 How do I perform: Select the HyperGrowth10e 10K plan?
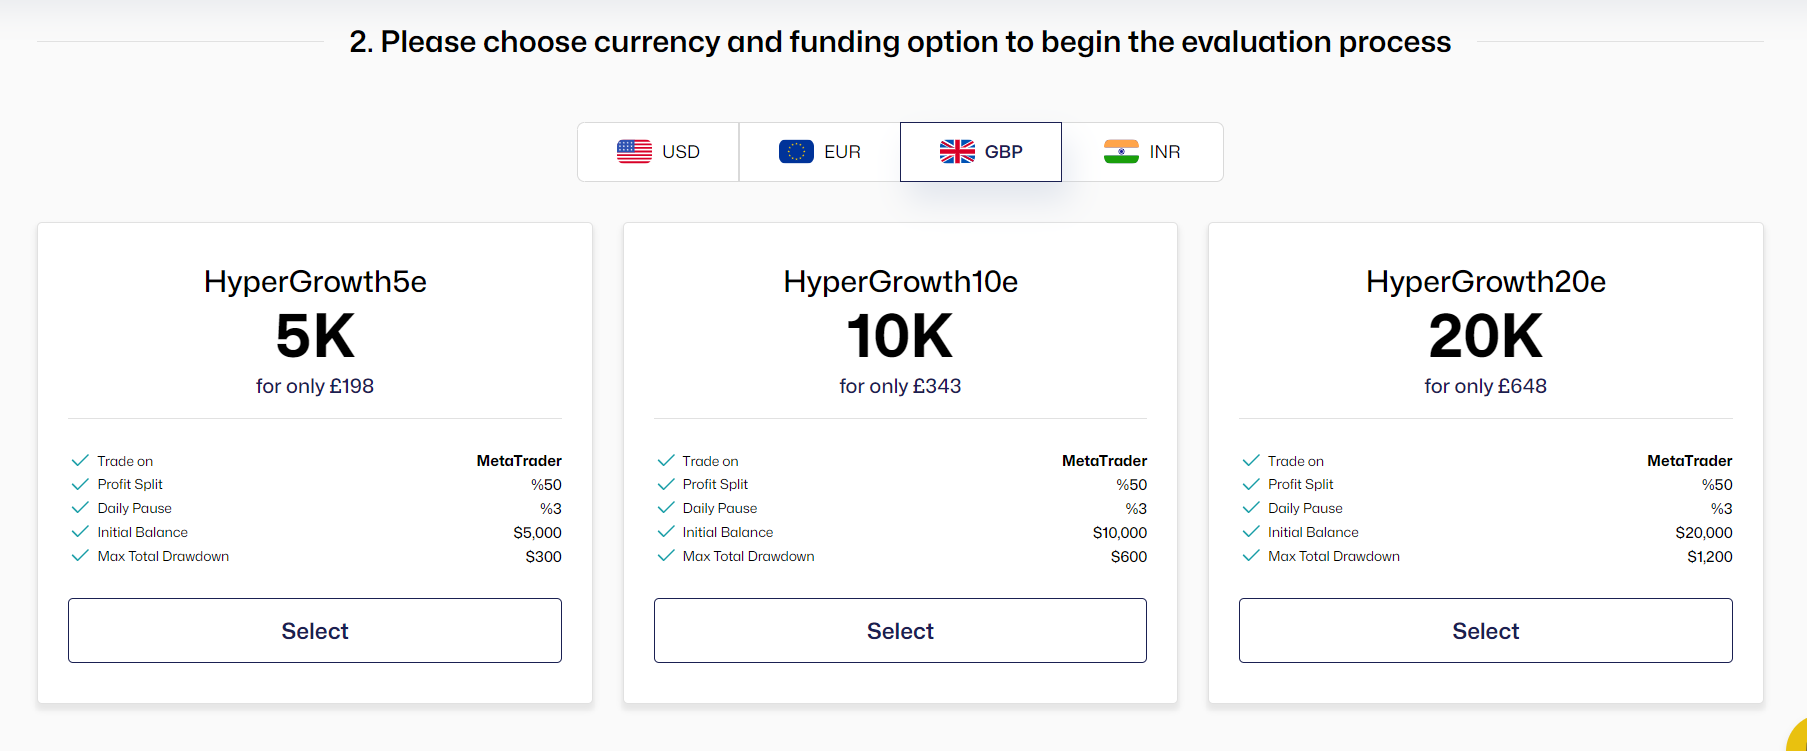tap(900, 631)
